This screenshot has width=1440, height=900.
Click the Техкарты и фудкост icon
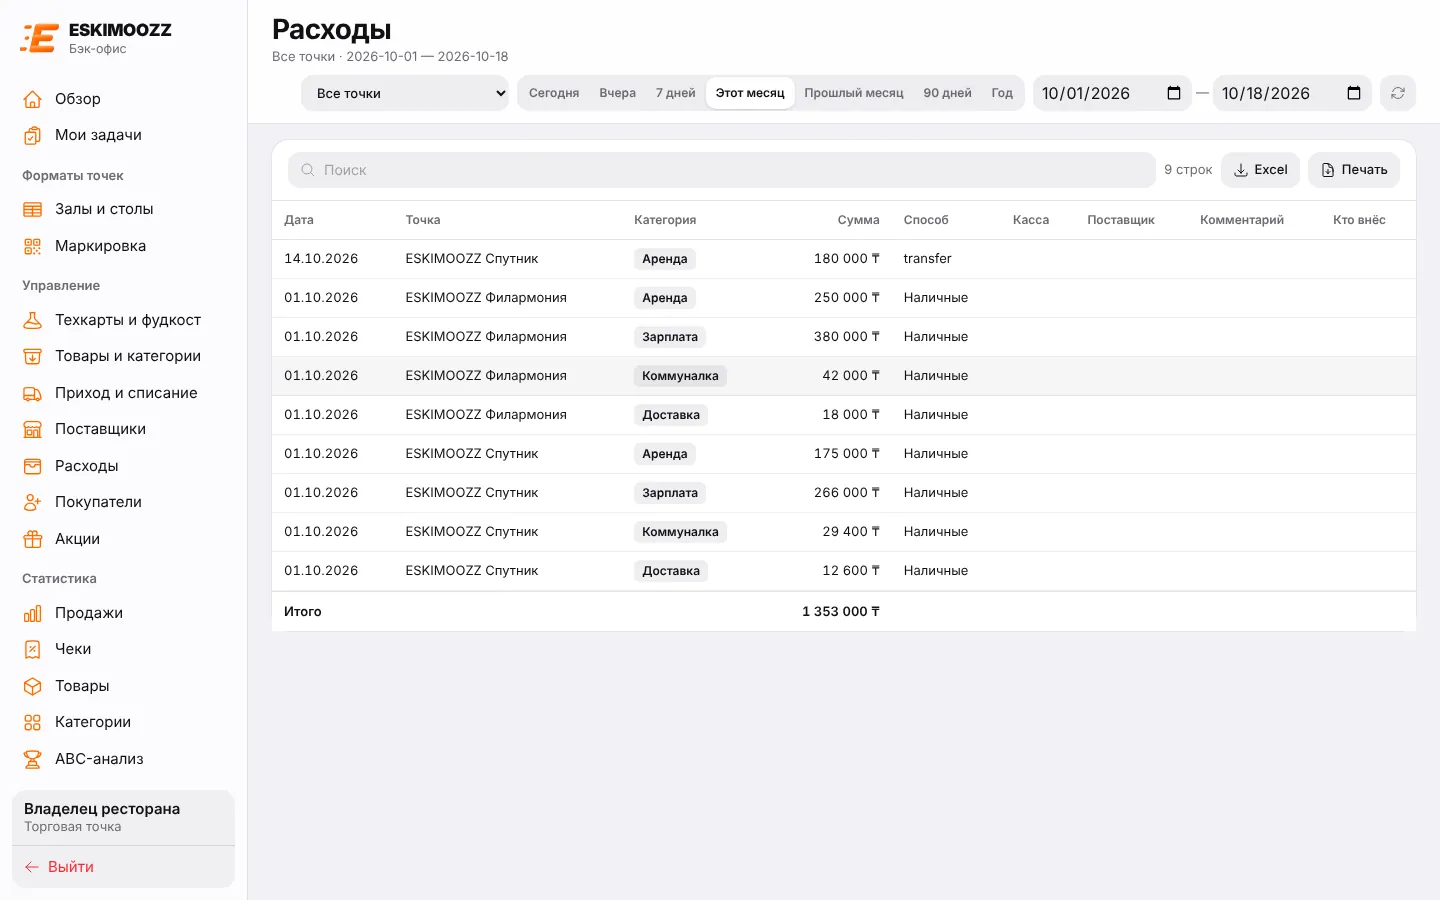pyautogui.click(x=33, y=320)
